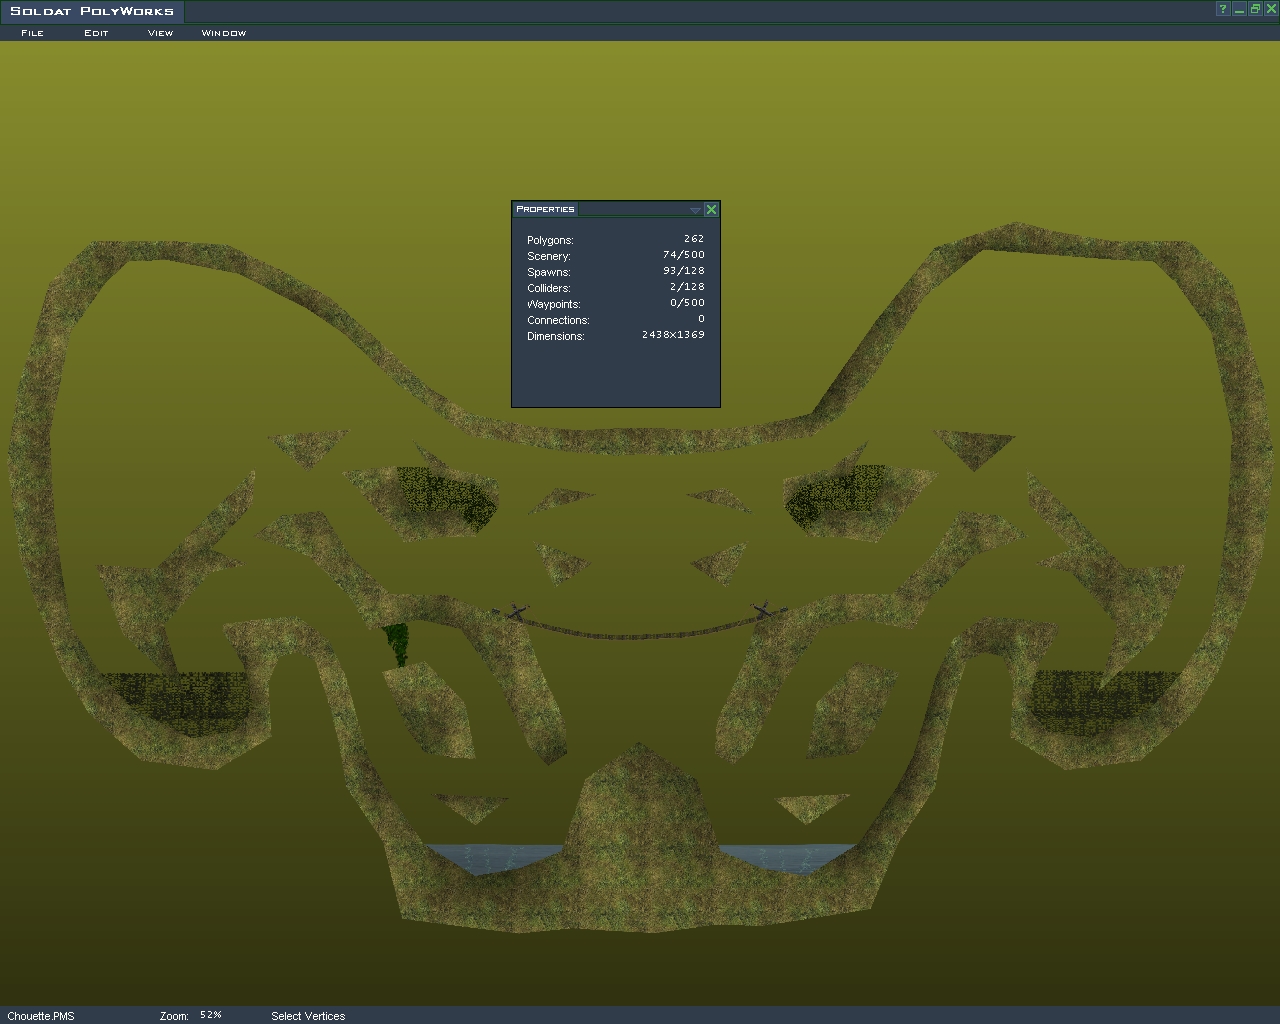This screenshot has height=1024, width=1280.
Task: Collapse Properties panel with triangle arrow
Action: click(695, 210)
